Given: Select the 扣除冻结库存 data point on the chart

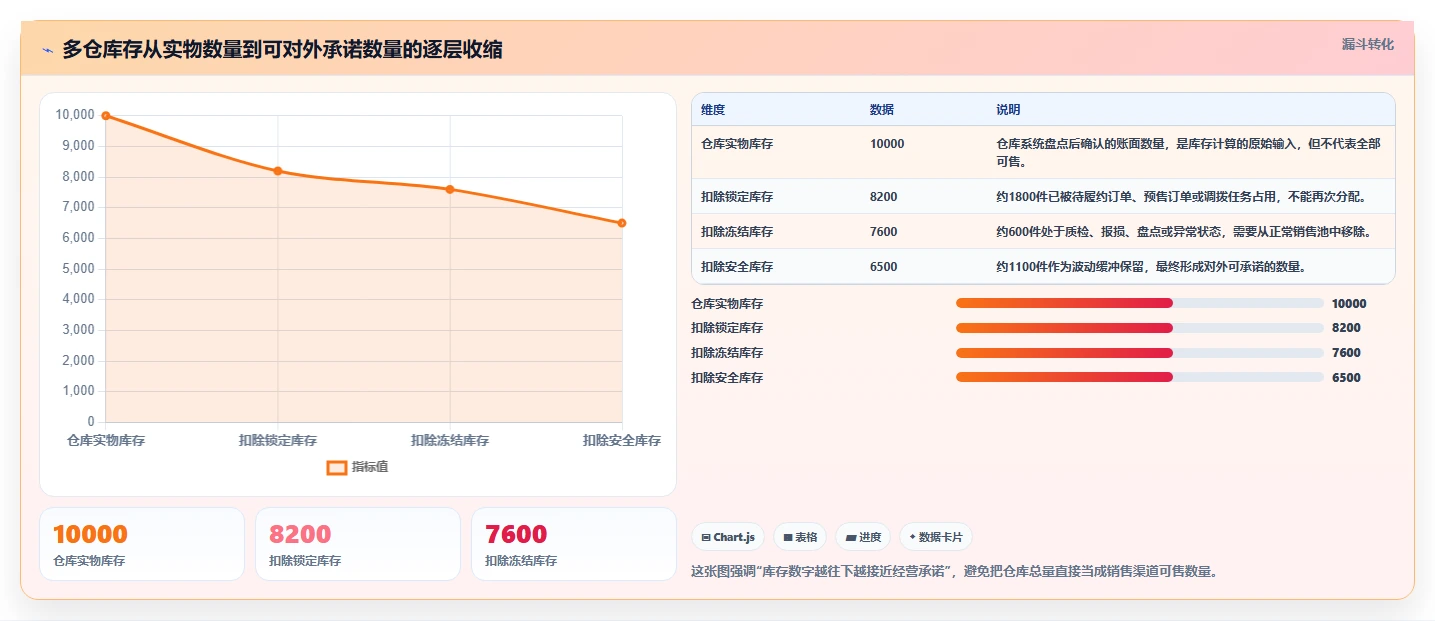Looking at the screenshot, I should [x=450, y=189].
